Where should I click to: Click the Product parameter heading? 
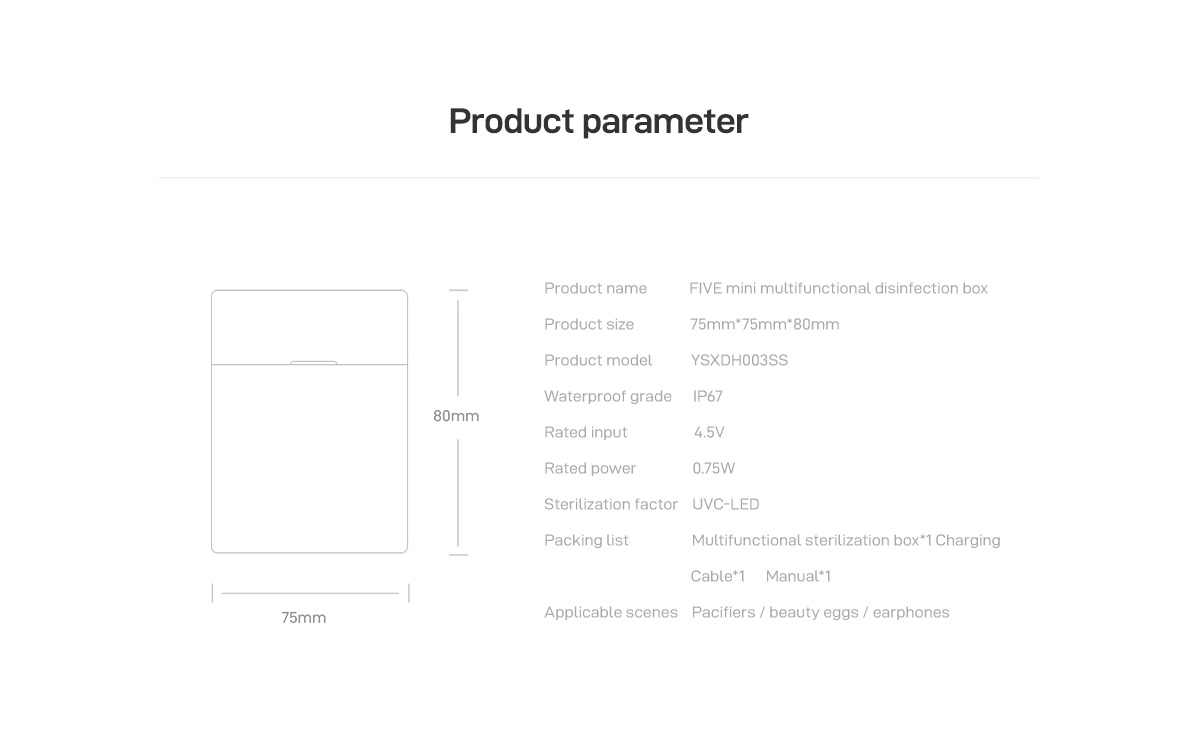click(x=598, y=122)
